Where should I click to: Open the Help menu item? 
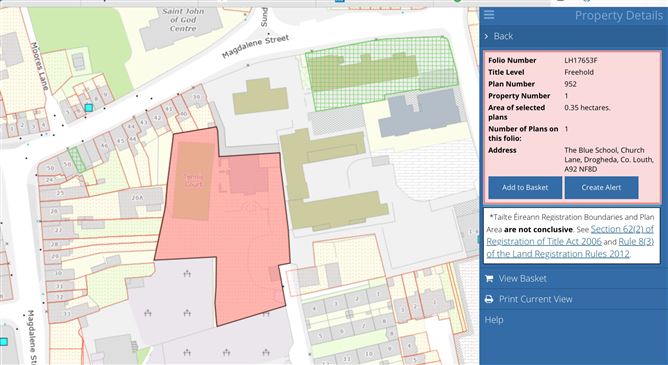pyautogui.click(x=494, y=320)
